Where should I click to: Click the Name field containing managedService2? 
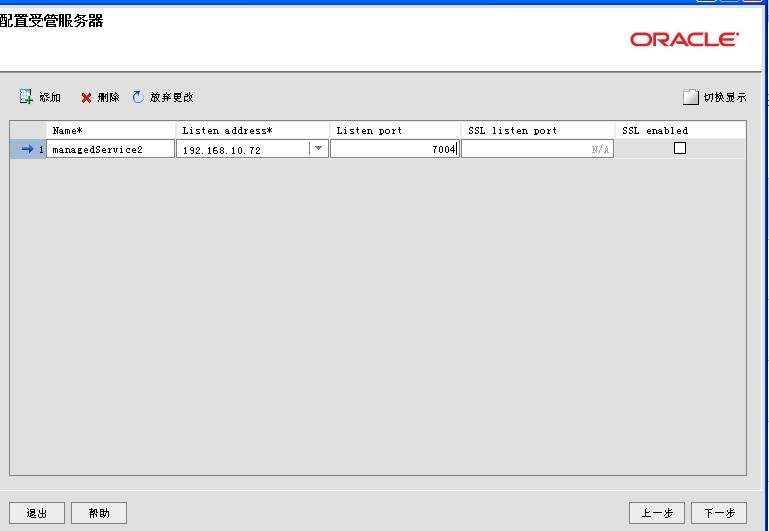(110, 149)
